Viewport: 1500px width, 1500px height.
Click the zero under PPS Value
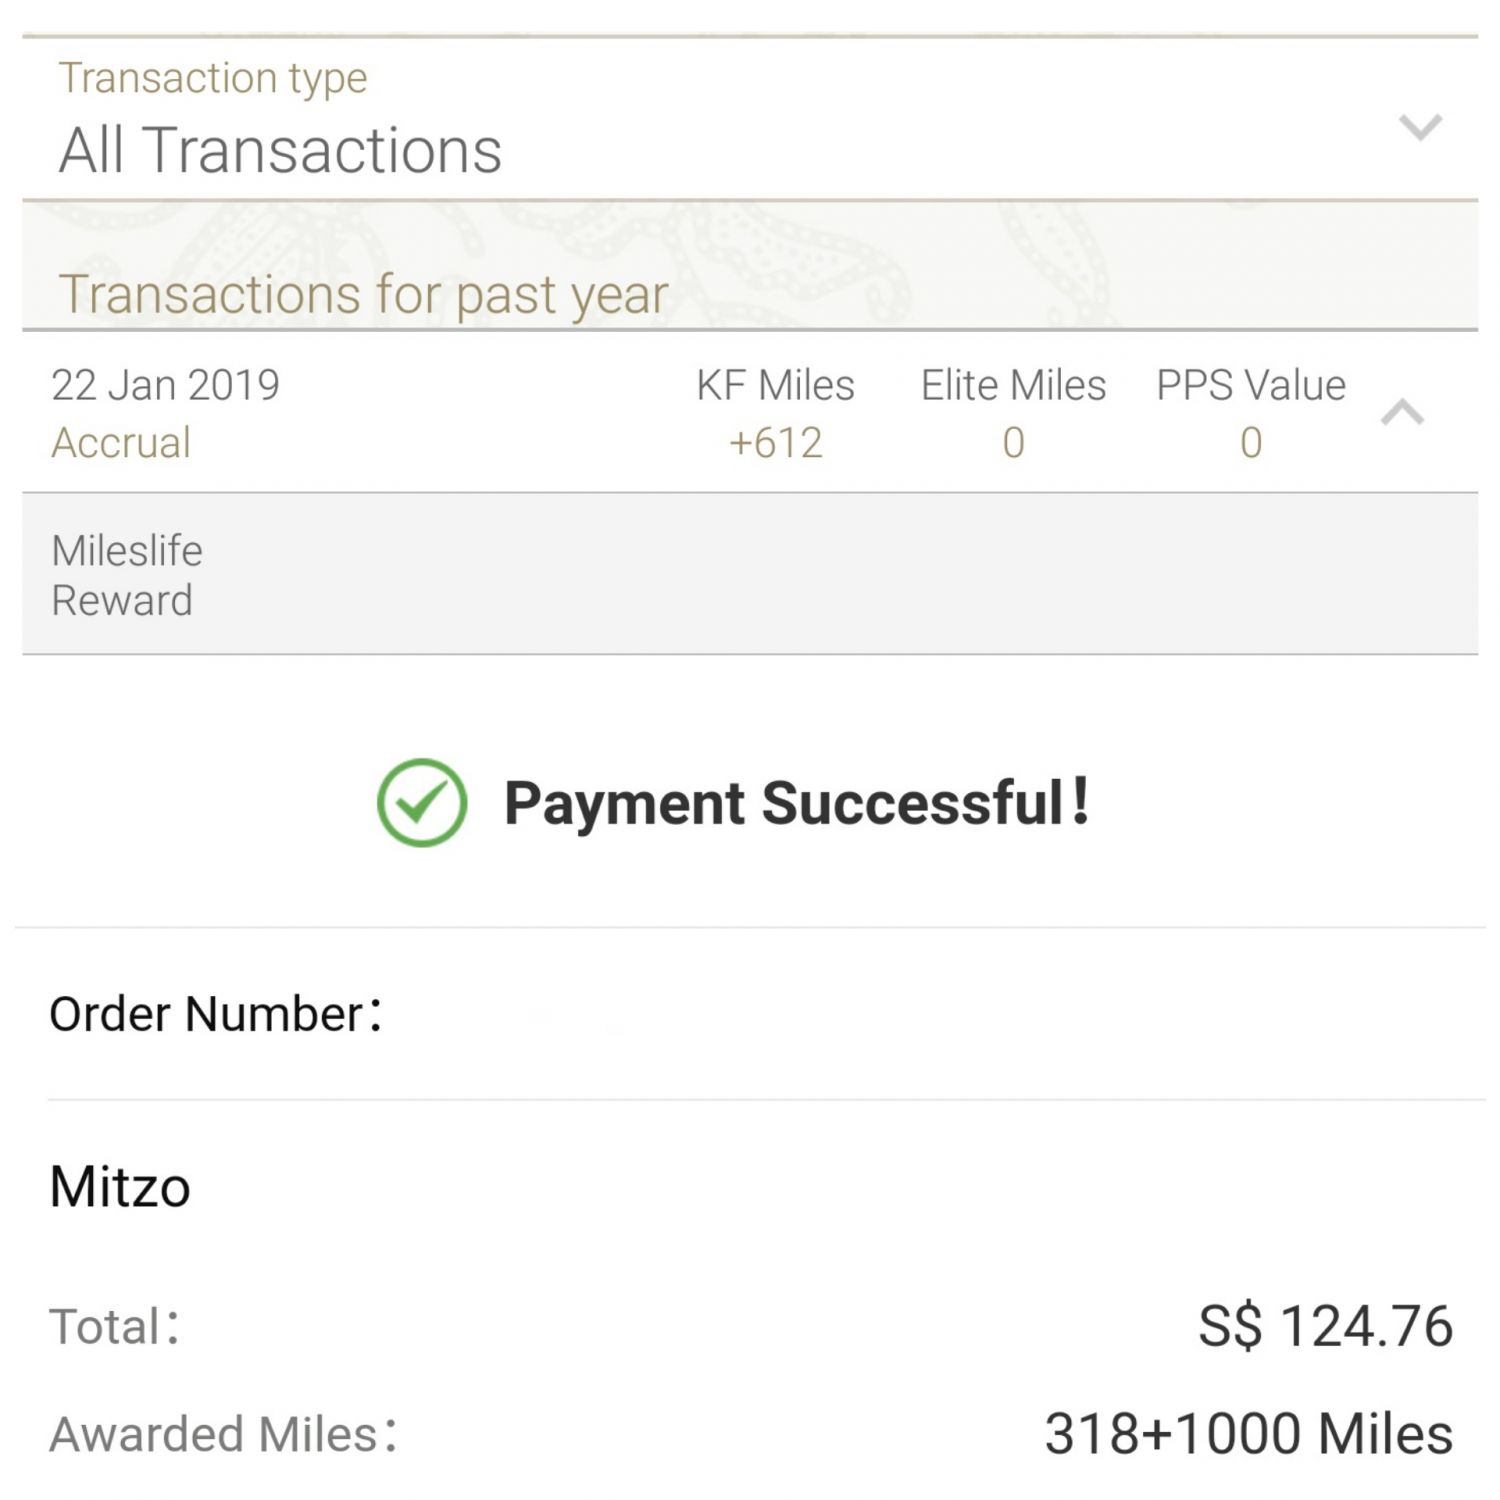point(1251,443)
